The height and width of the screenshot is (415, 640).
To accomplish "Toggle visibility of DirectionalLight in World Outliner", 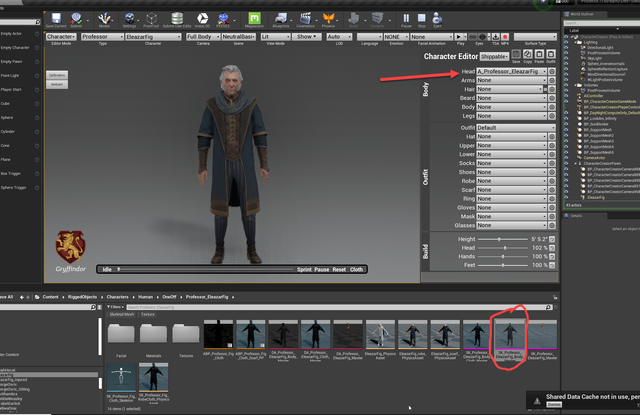I will [566, 47].
